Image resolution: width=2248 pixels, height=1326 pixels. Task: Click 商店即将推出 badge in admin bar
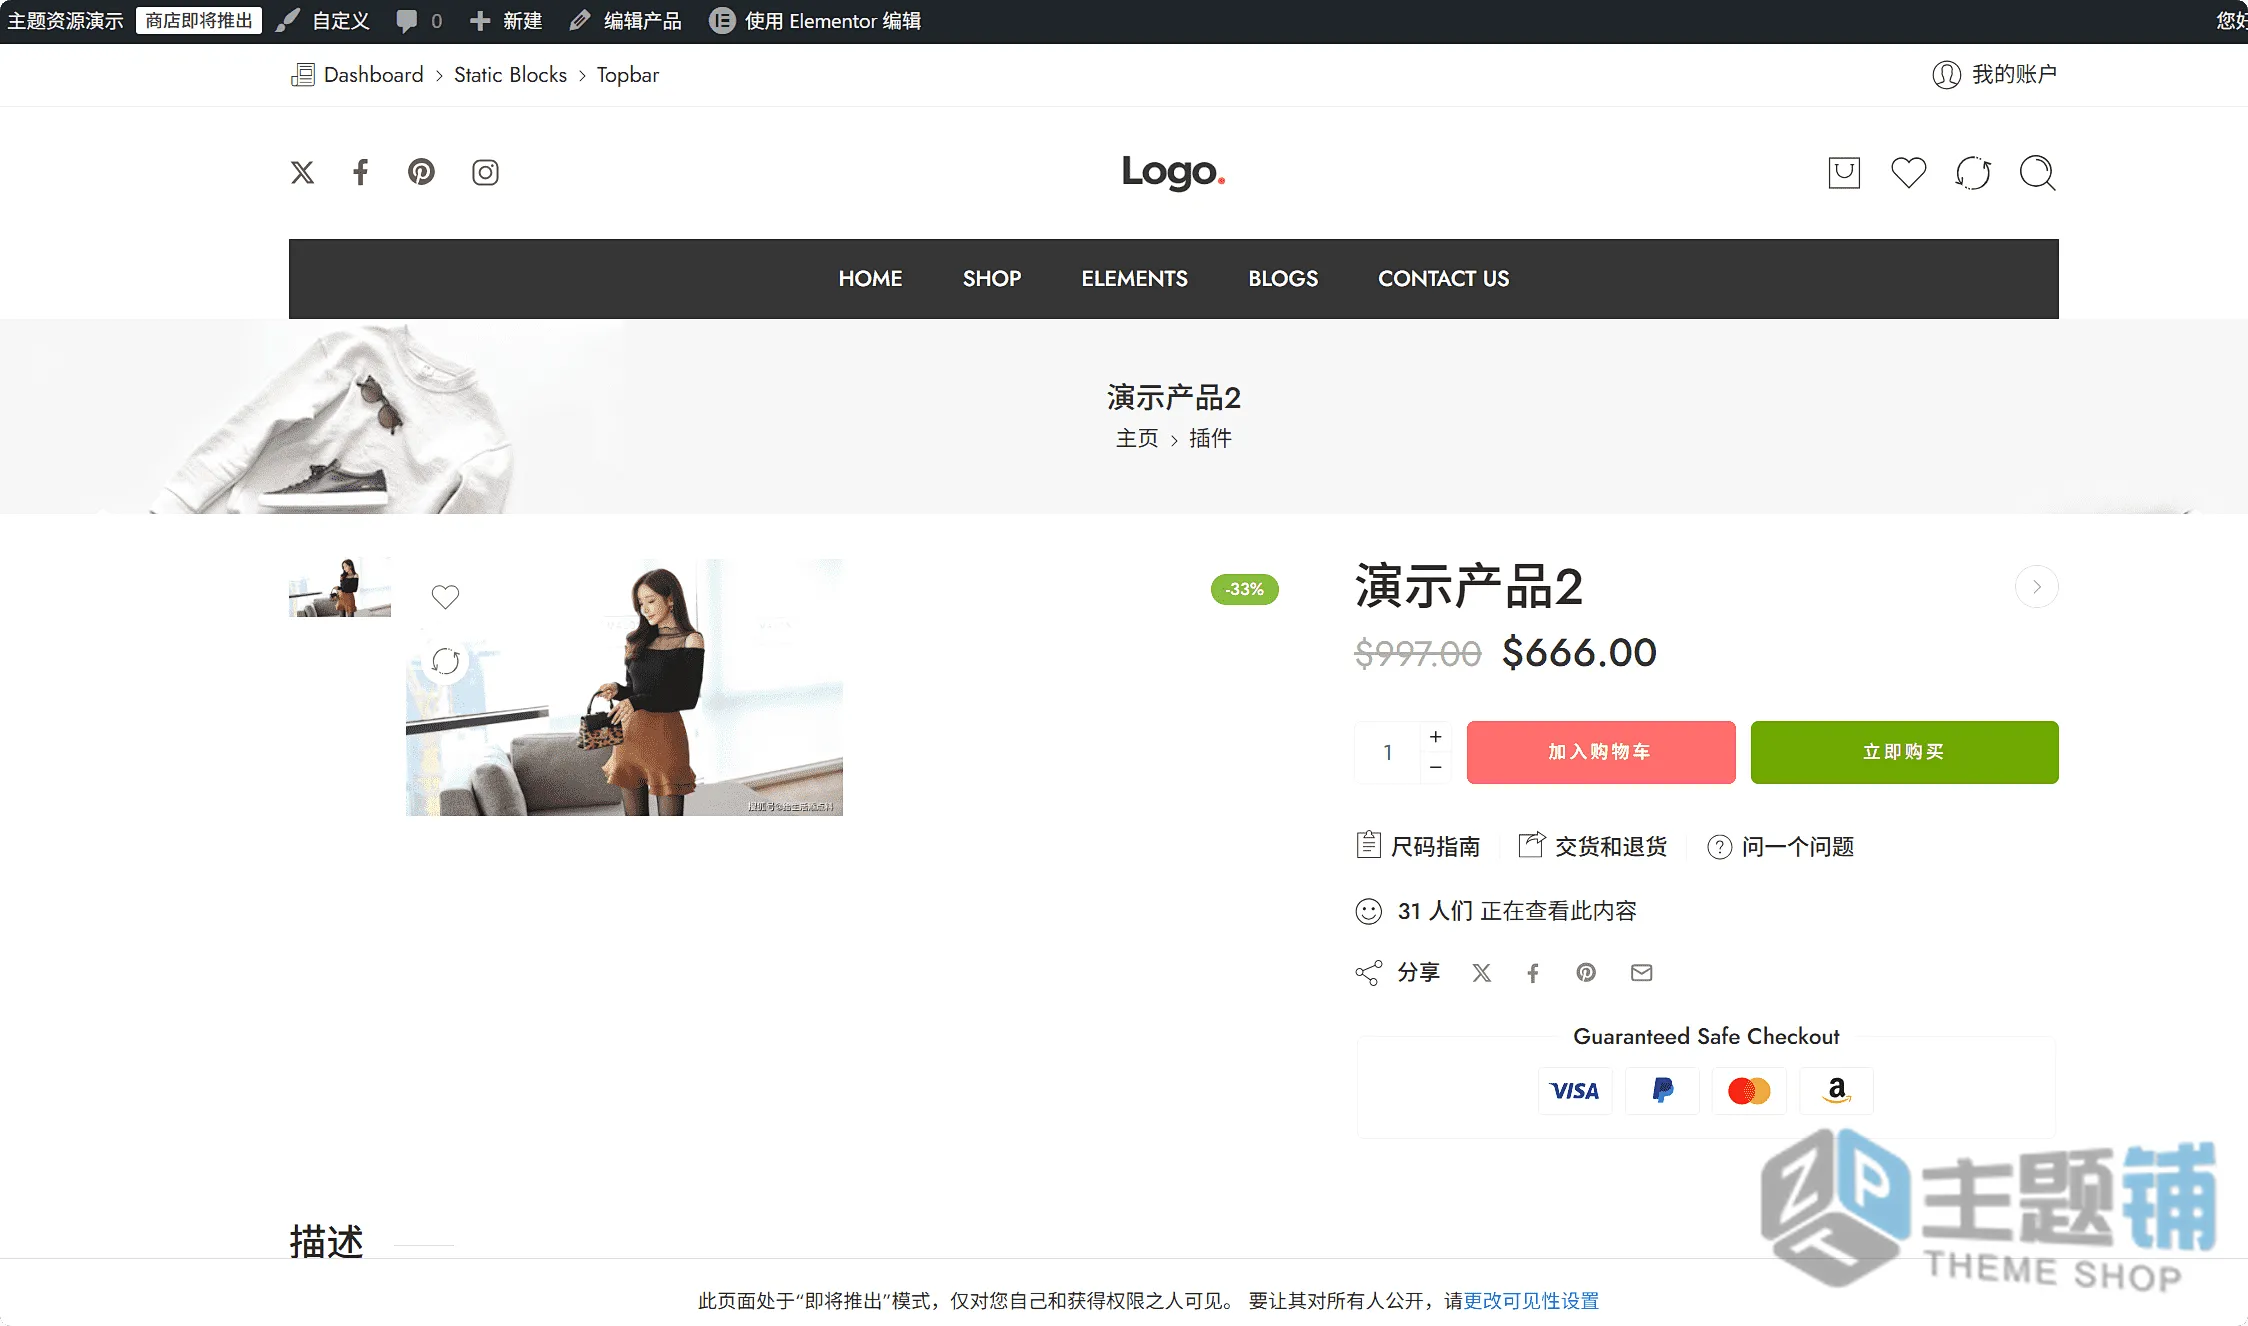click(x=199, y=21)
